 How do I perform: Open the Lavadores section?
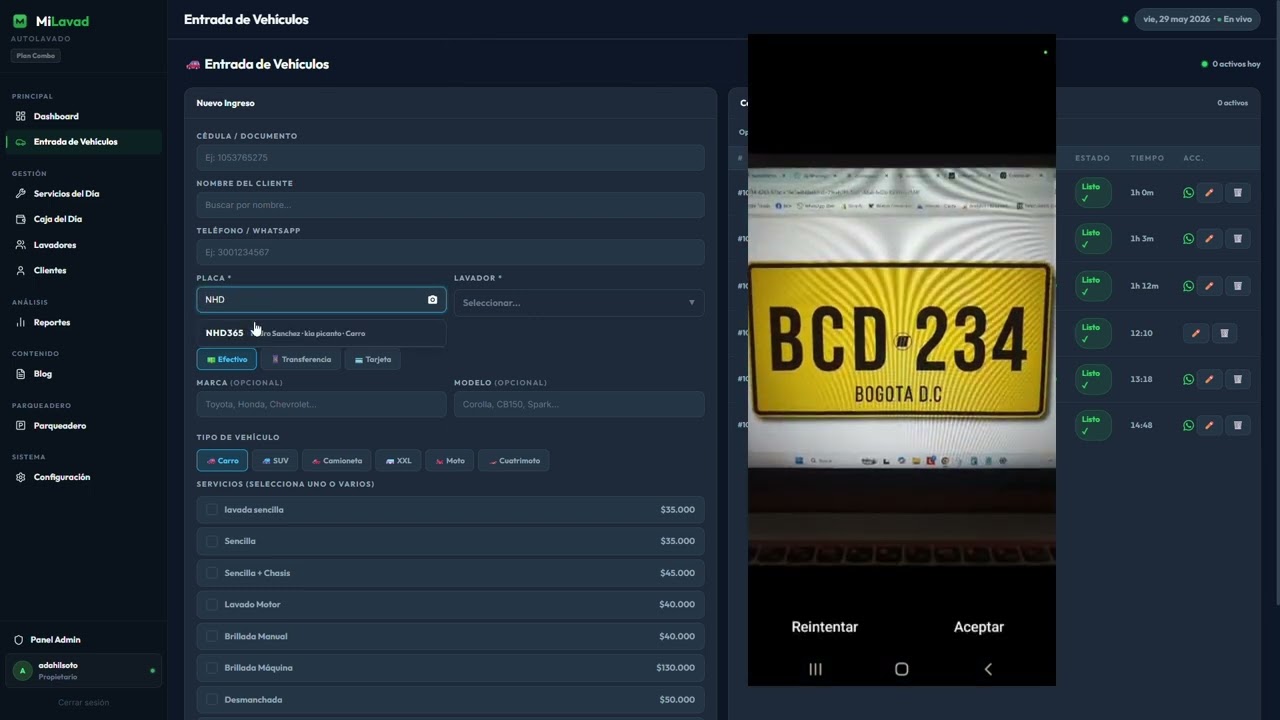[84, 245]
